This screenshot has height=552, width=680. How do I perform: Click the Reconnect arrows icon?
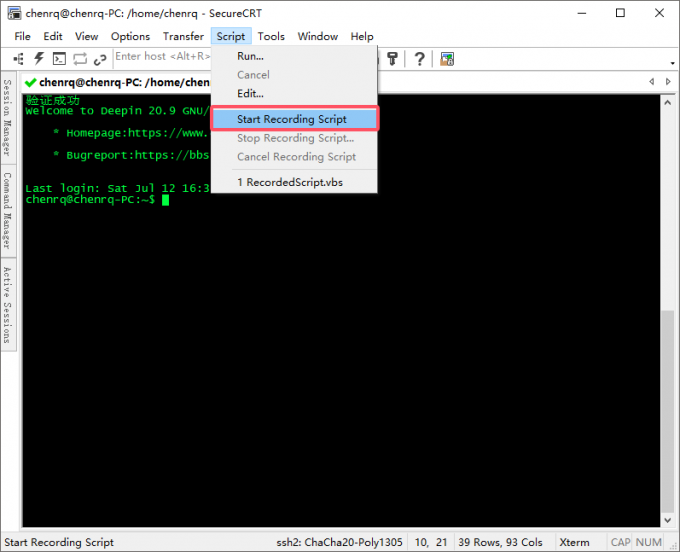click(x=80, y=59)
